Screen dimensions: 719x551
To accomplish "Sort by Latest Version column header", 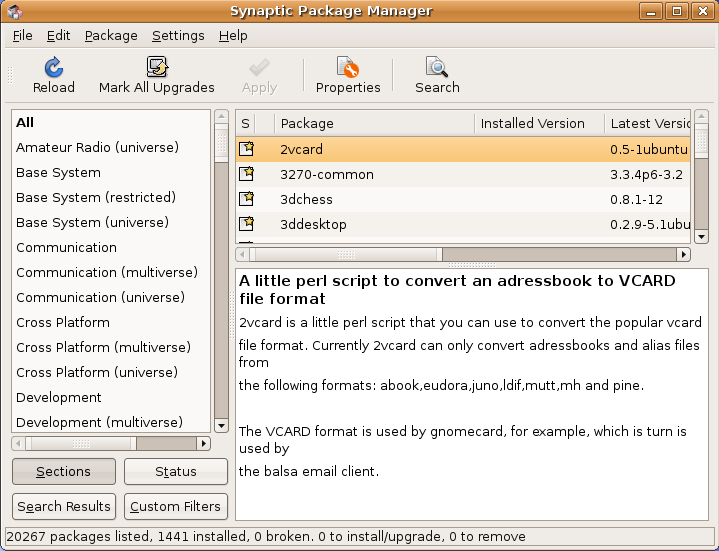I will [647, 123].
